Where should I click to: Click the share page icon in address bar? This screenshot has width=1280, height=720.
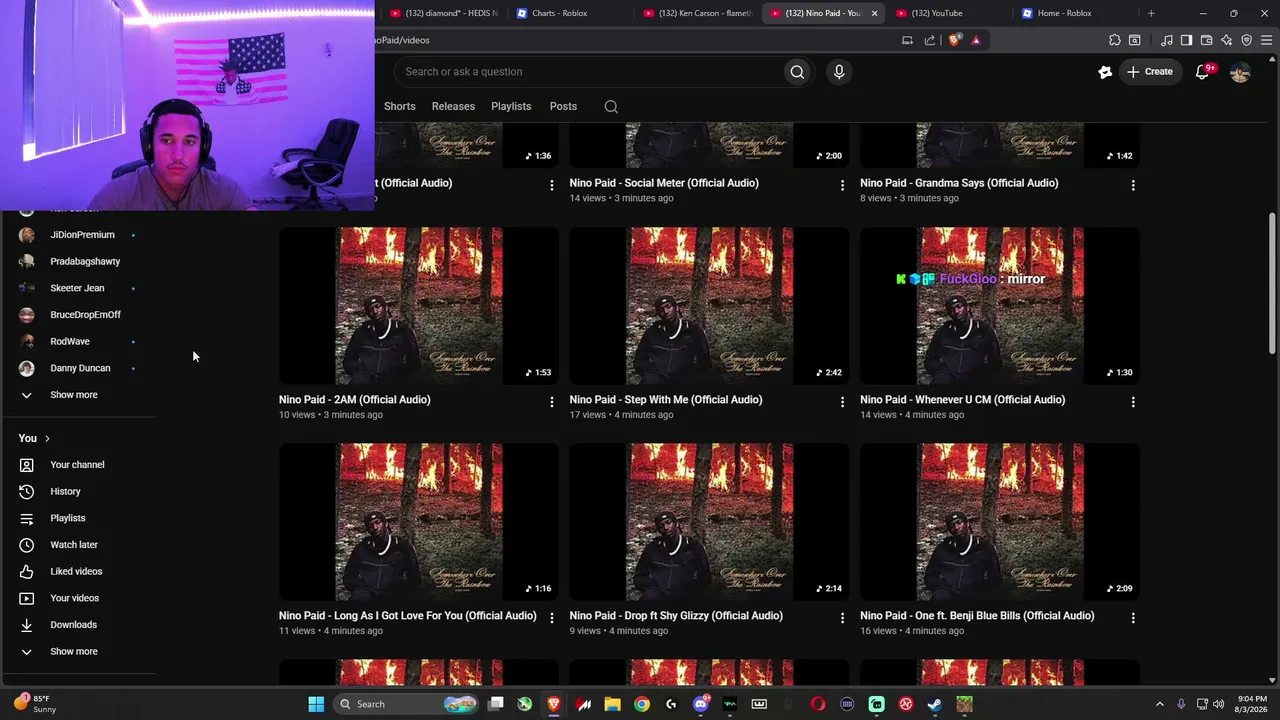[x=930, y=40]
